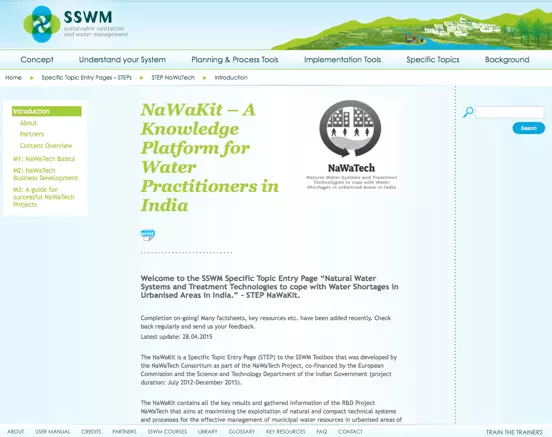
Task: Open SSWM COURSES footer link
Action: click(167, 432)
